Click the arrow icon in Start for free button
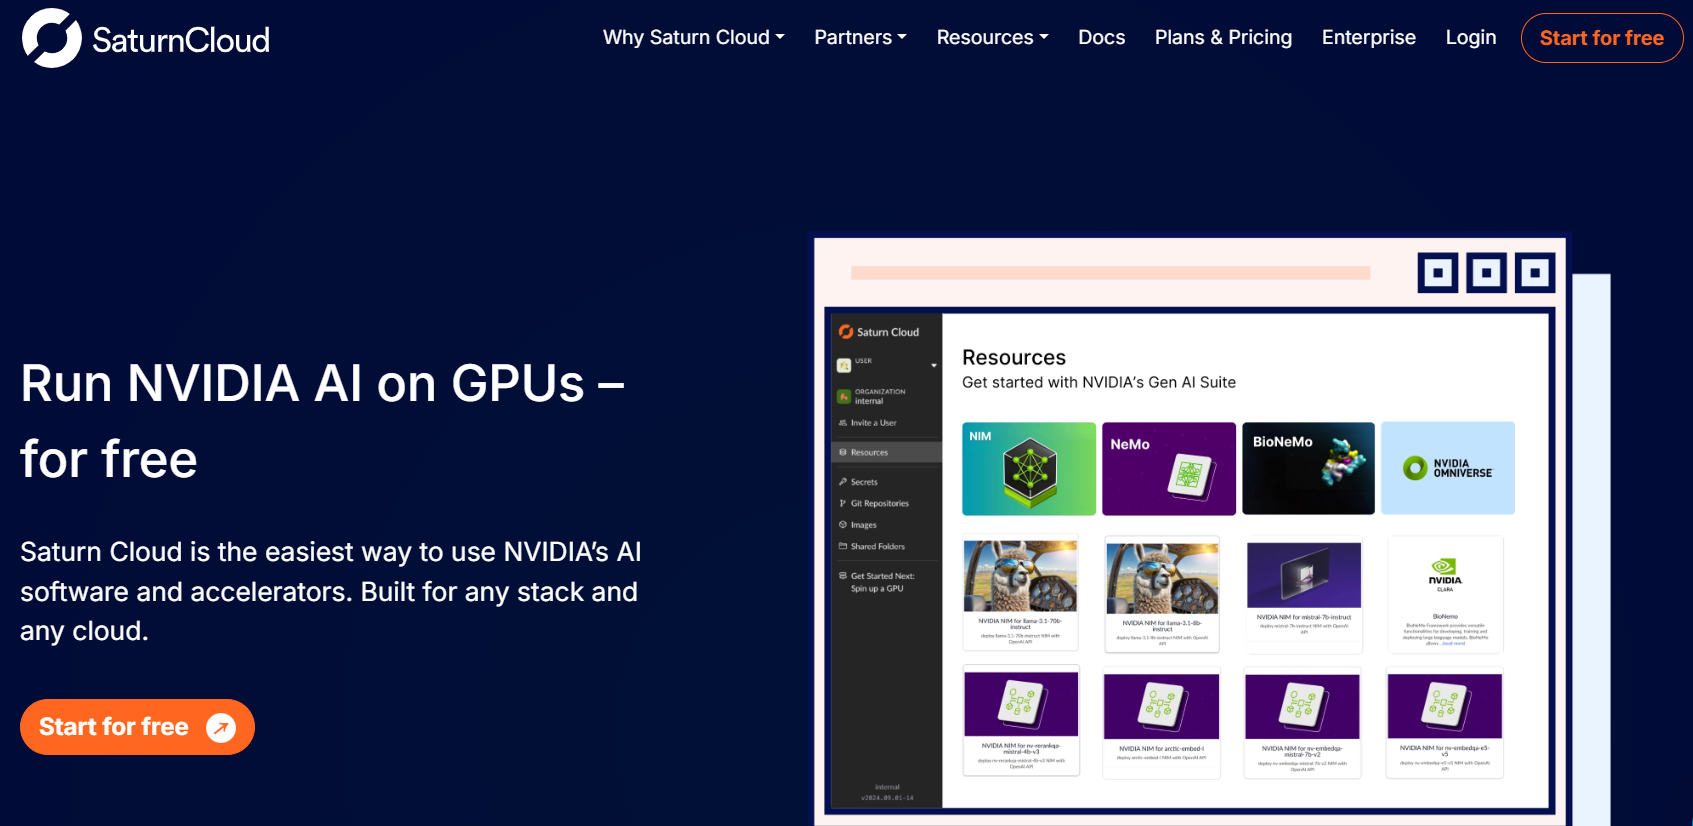This screenshot has height=826, width=1693. pos(221,727)
